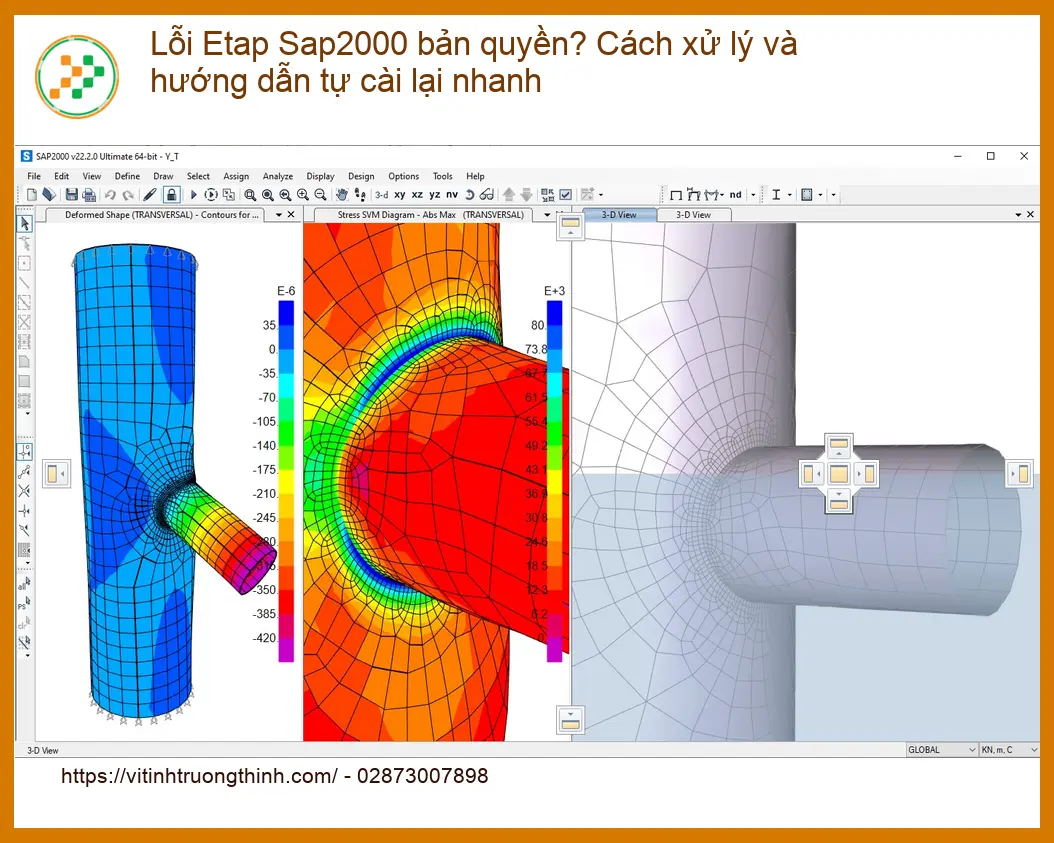Click the Redo arrow icon

click(x=128, y=195)
